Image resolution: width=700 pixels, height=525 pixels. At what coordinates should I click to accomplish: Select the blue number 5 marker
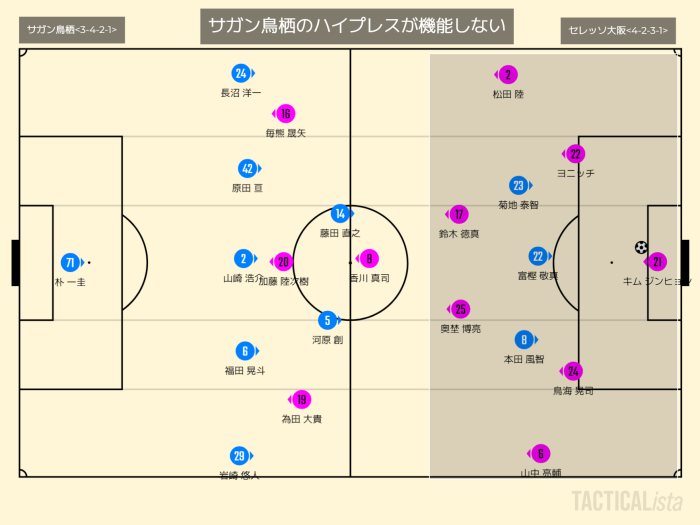[327, 320]
